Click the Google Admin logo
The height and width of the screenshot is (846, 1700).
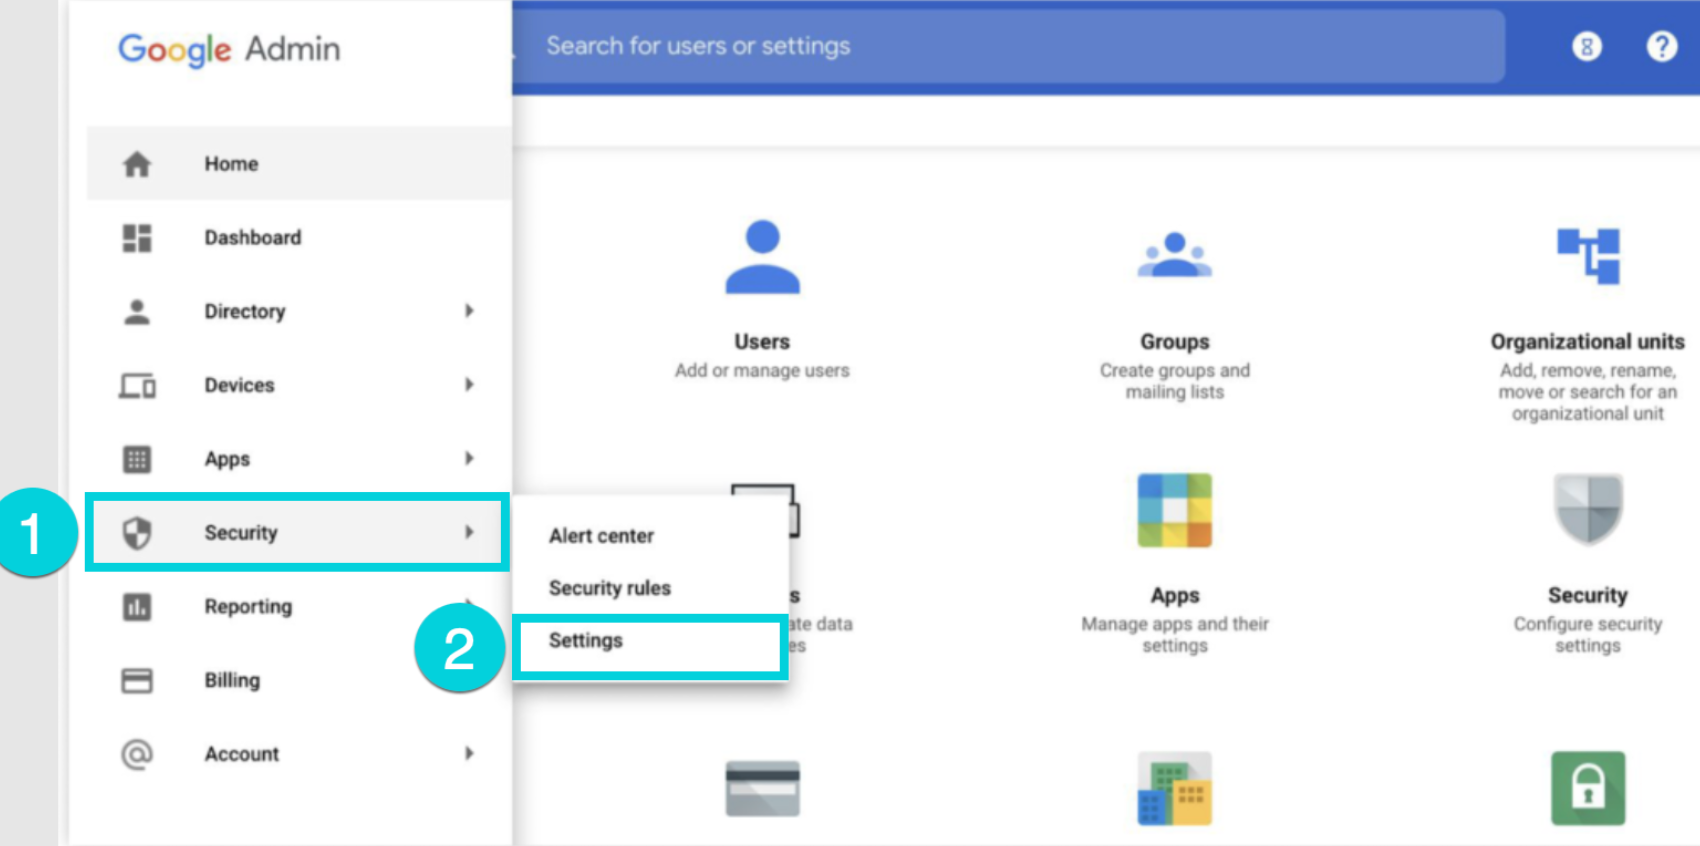coord(229,49)
